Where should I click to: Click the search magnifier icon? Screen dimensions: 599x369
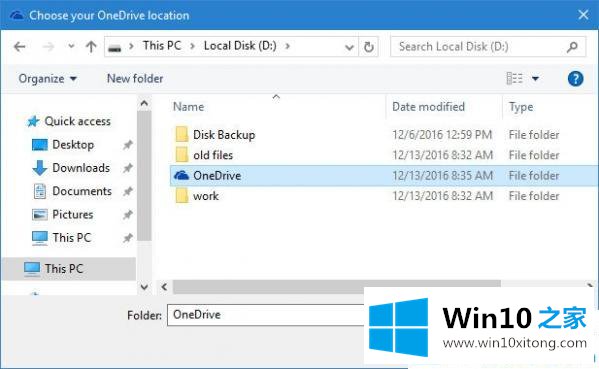pos(572,47)
